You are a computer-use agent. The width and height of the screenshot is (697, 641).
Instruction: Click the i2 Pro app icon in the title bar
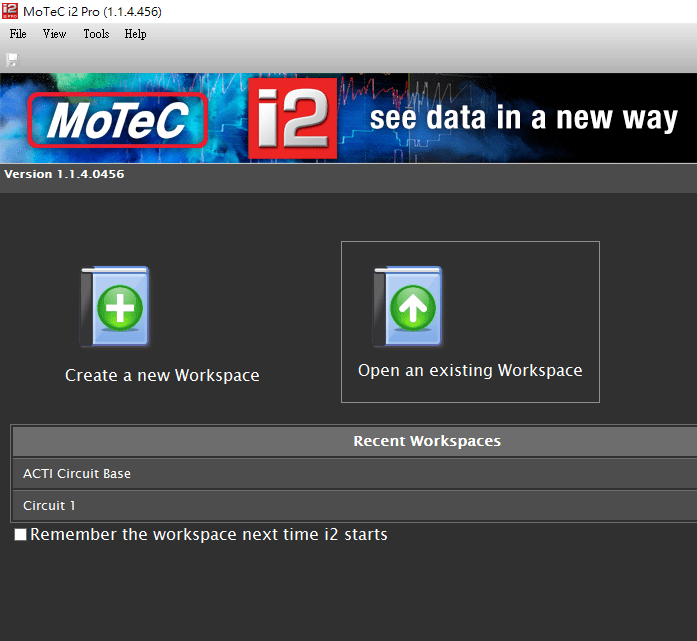point(11,11)
